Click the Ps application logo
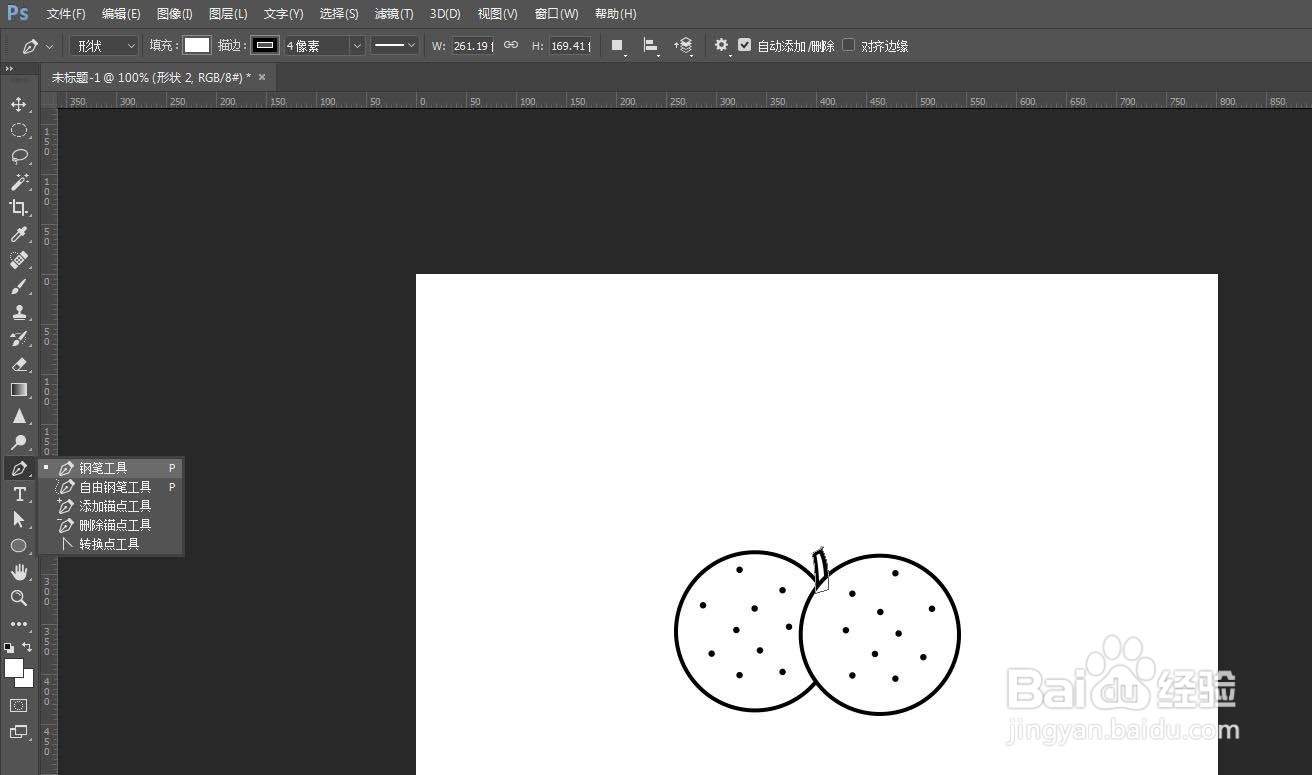1312x775 pixels. point(18,13)
